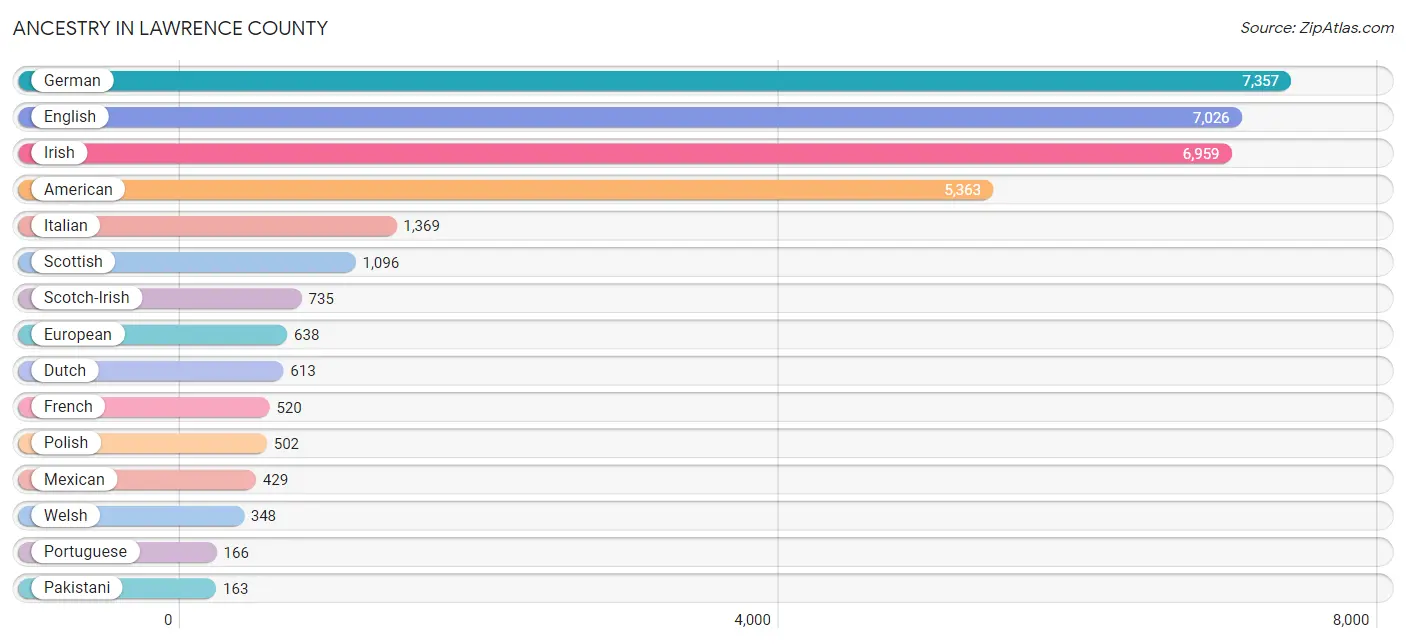The width and height of the screenshot is (1406, 644).
Task: Click the 4,000 axis tick label
Action: point(752,620)
